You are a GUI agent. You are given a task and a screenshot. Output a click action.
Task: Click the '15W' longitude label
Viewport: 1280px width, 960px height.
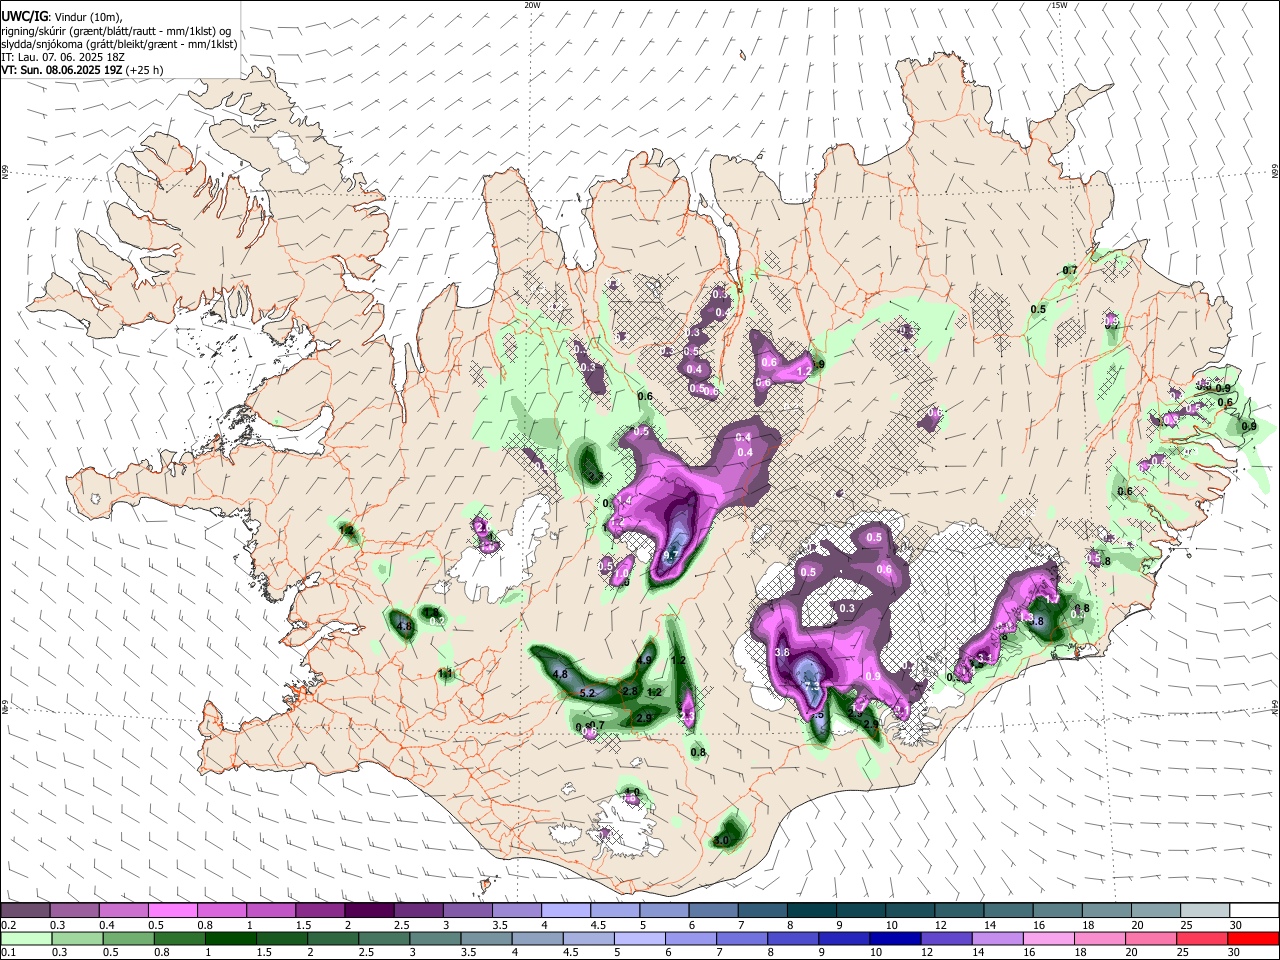point(1059,5)
